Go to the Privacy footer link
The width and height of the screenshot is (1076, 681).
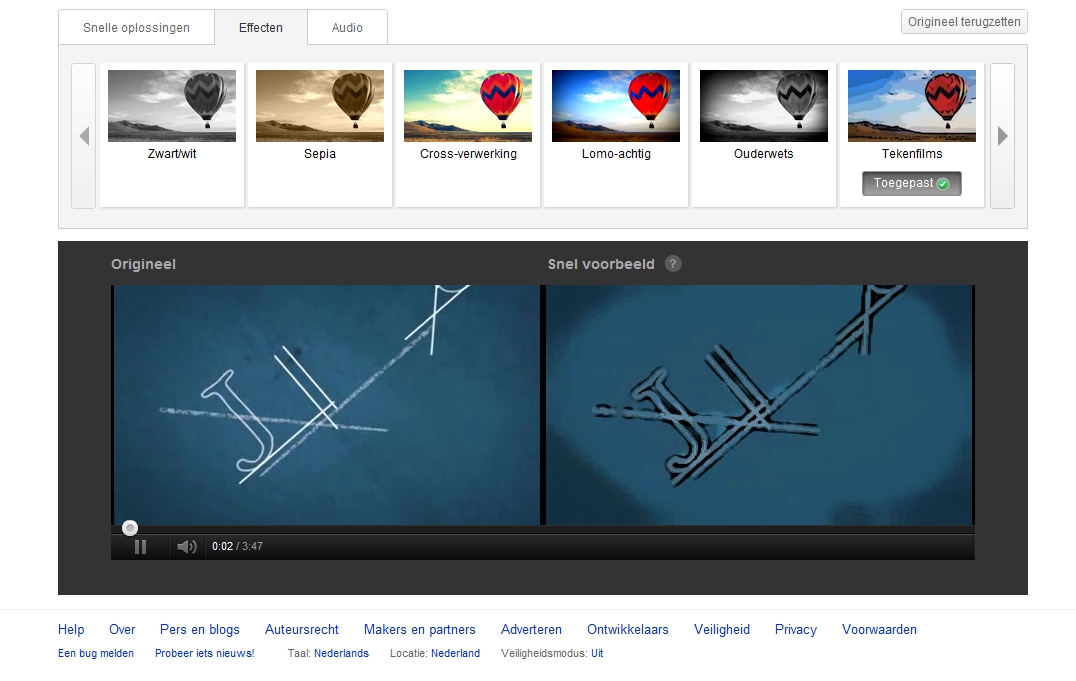pos(796,630)
